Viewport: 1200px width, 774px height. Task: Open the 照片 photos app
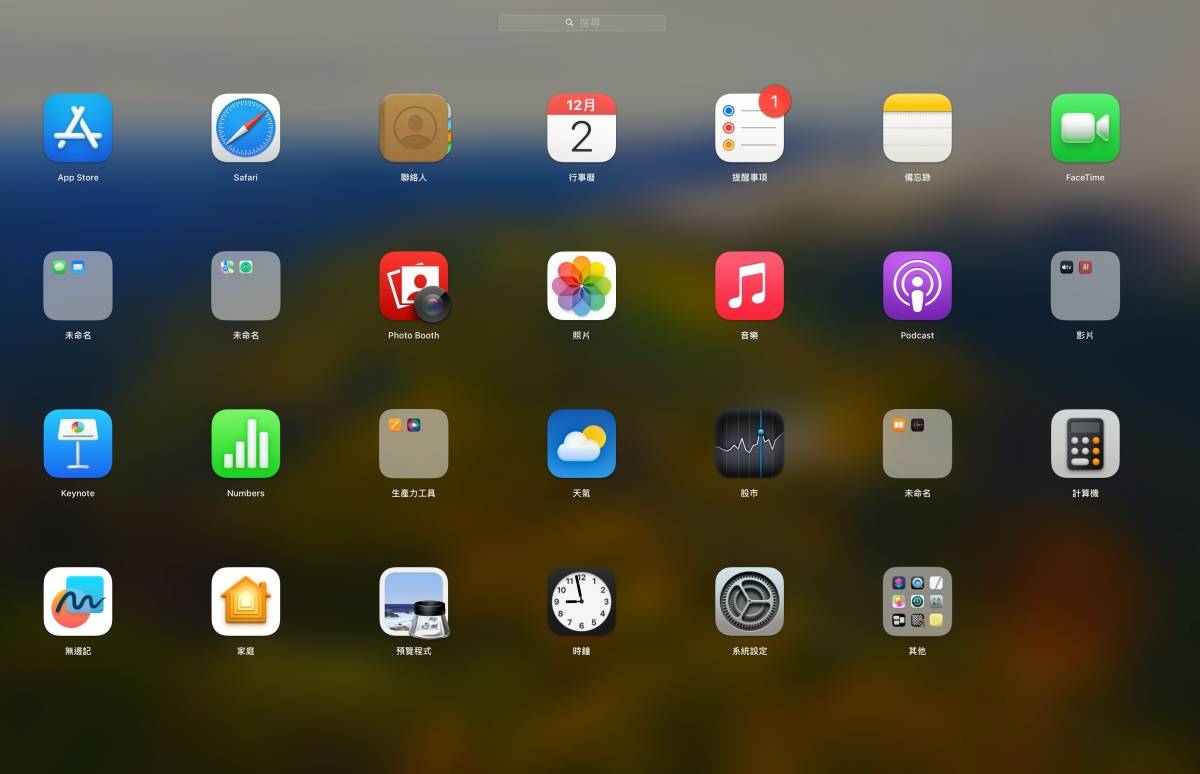coord(582,286)
